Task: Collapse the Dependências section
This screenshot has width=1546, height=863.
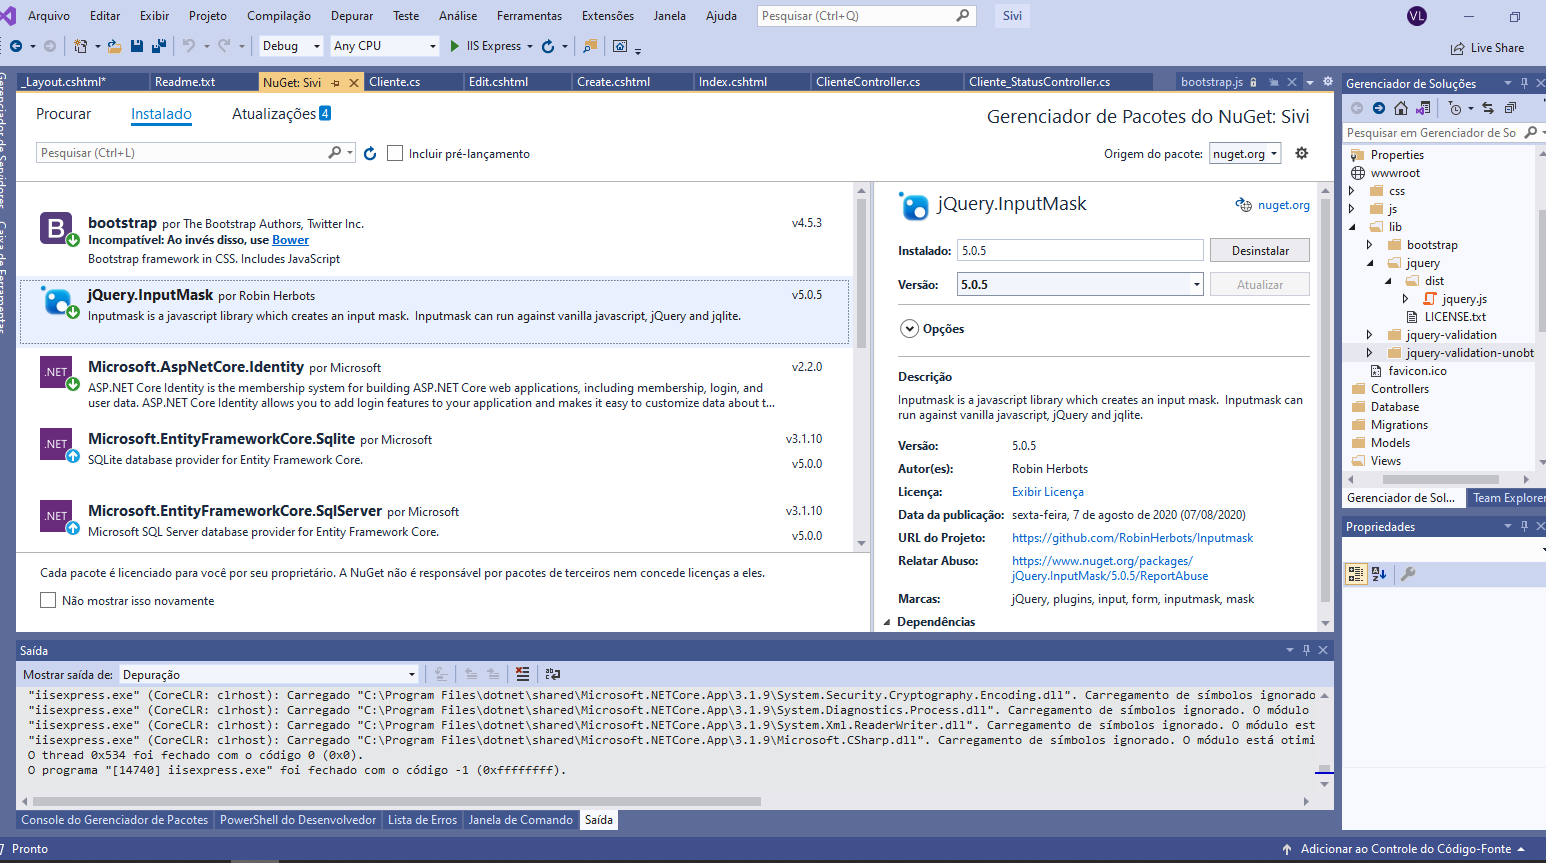Action: [886, 622]
